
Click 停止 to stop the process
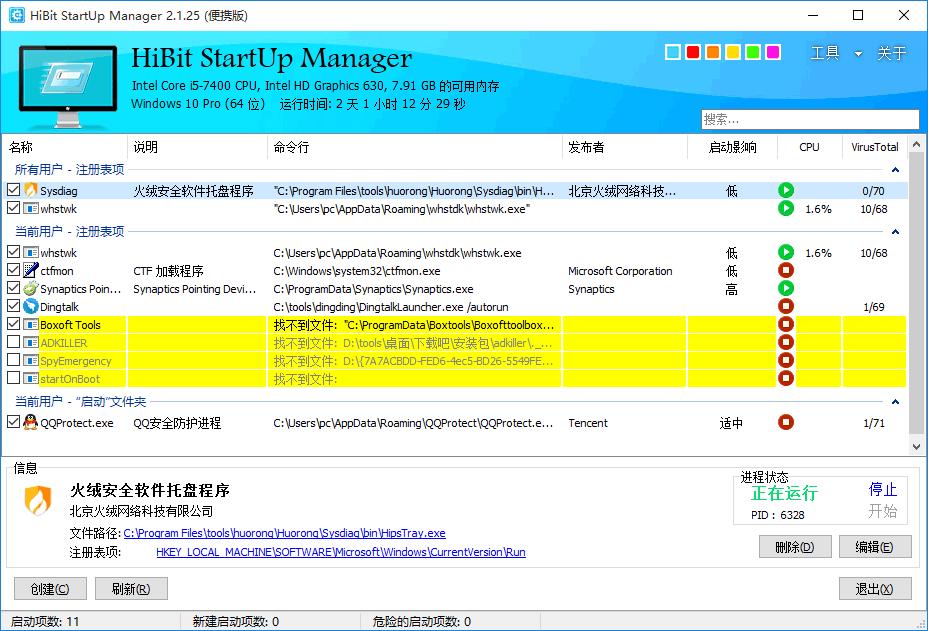point(882,490)
